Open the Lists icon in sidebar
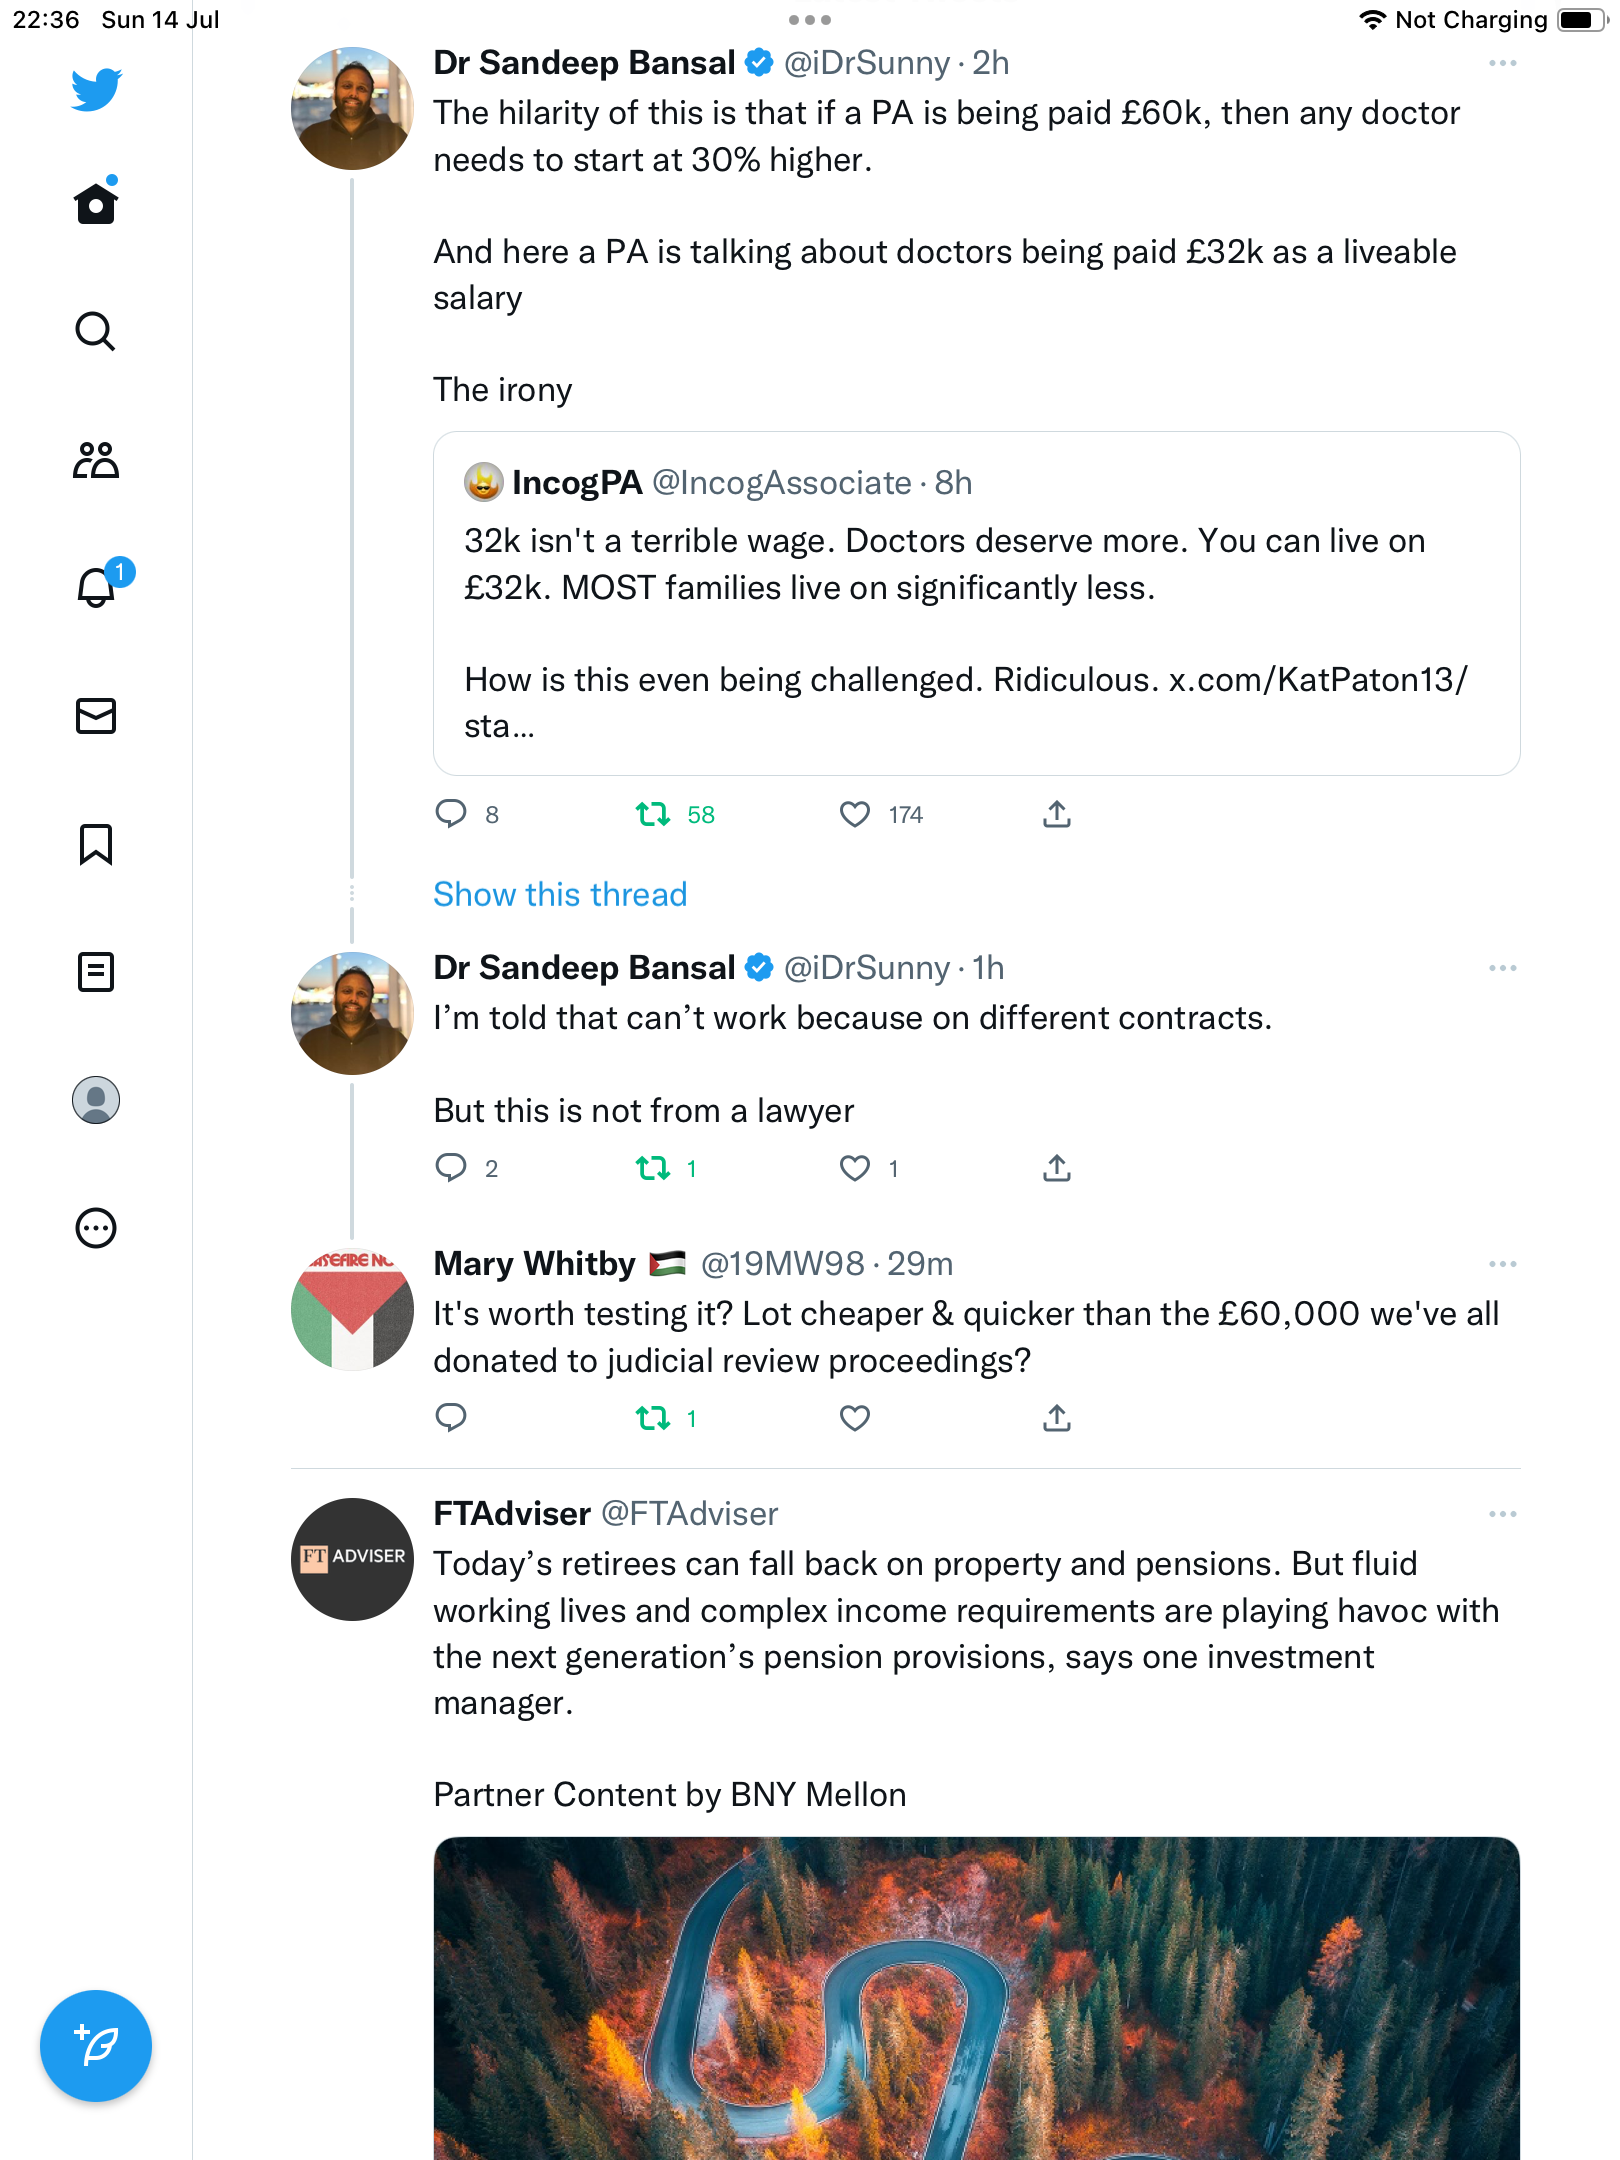1620x2160 pixels. 96,972
